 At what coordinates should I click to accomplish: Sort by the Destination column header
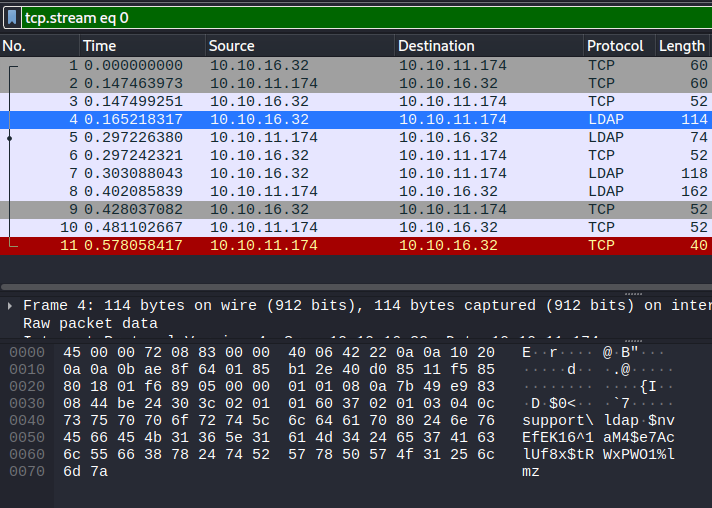click(489, 46)
